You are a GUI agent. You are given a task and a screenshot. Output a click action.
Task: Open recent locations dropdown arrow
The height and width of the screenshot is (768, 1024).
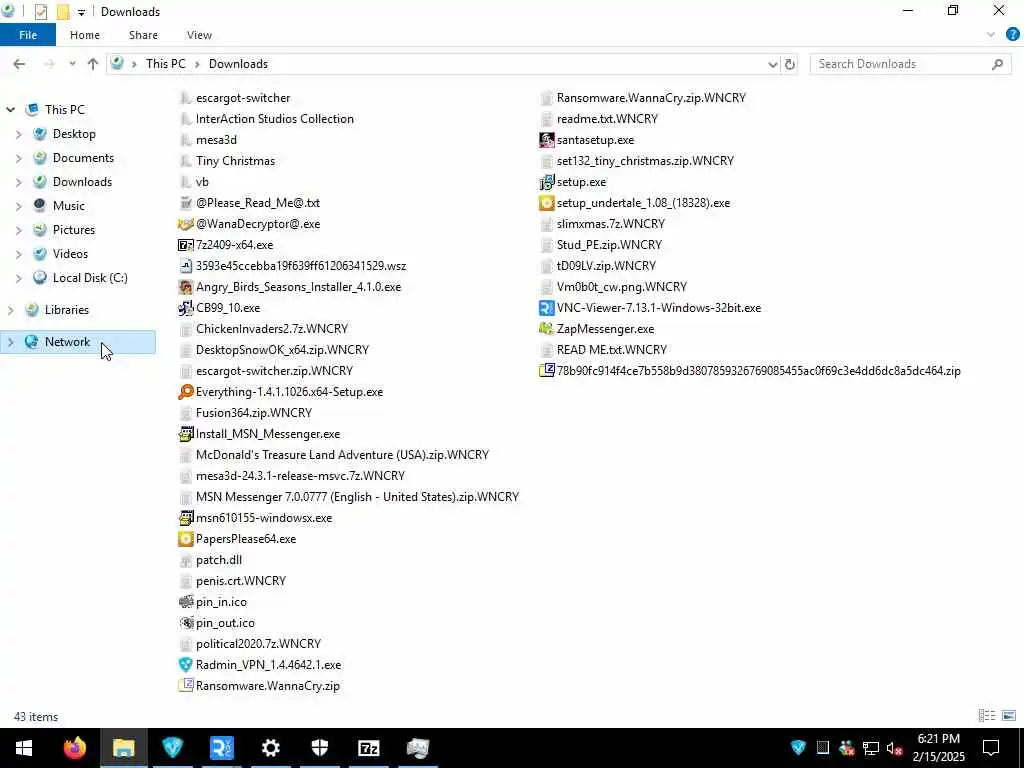click(x=72, y=64)
